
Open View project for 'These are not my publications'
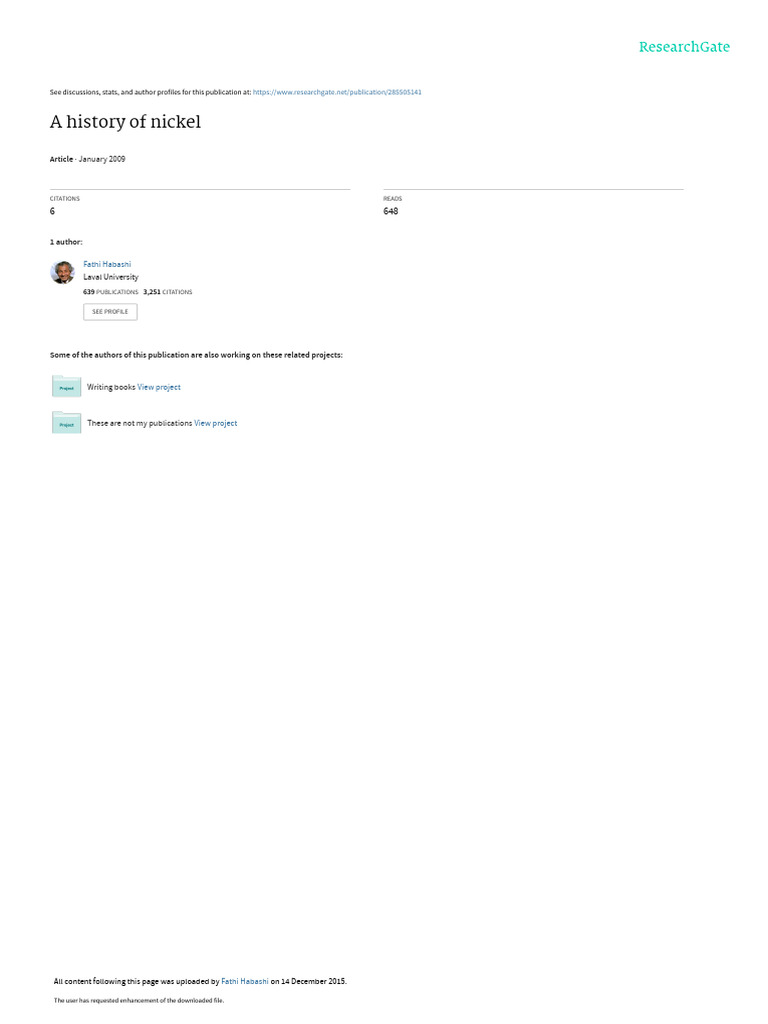click(216, 423)
